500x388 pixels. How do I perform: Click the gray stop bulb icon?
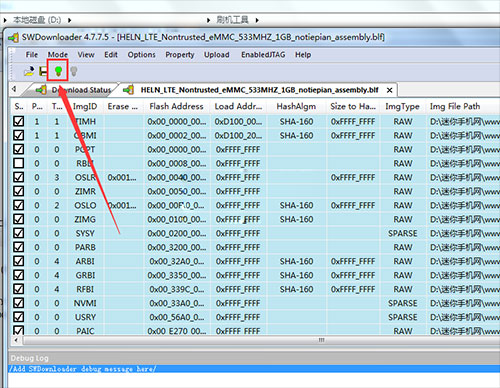click(x=74, y=71)
